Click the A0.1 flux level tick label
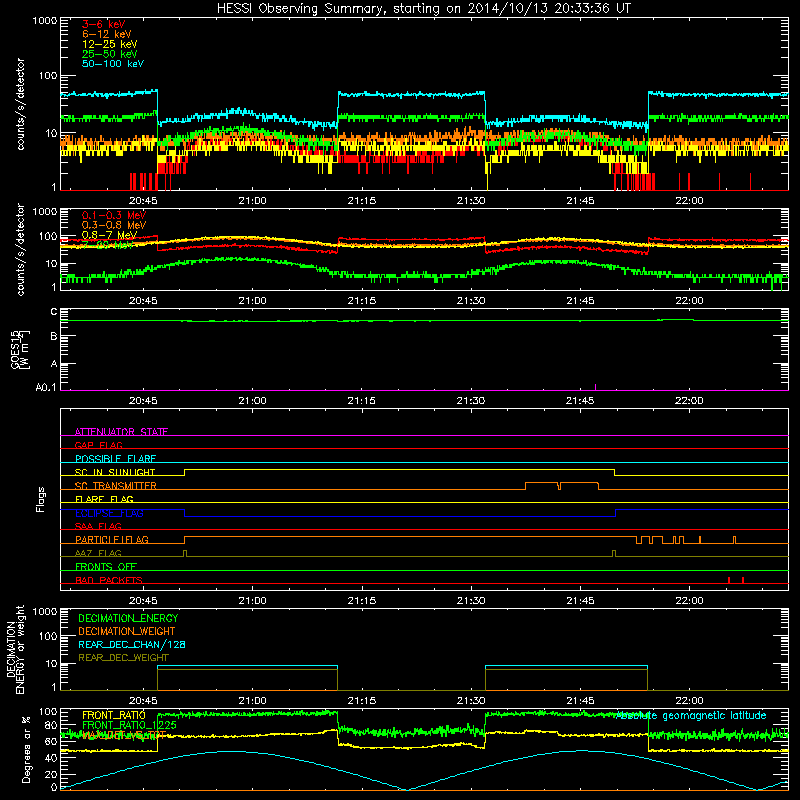 coord(46,388)
